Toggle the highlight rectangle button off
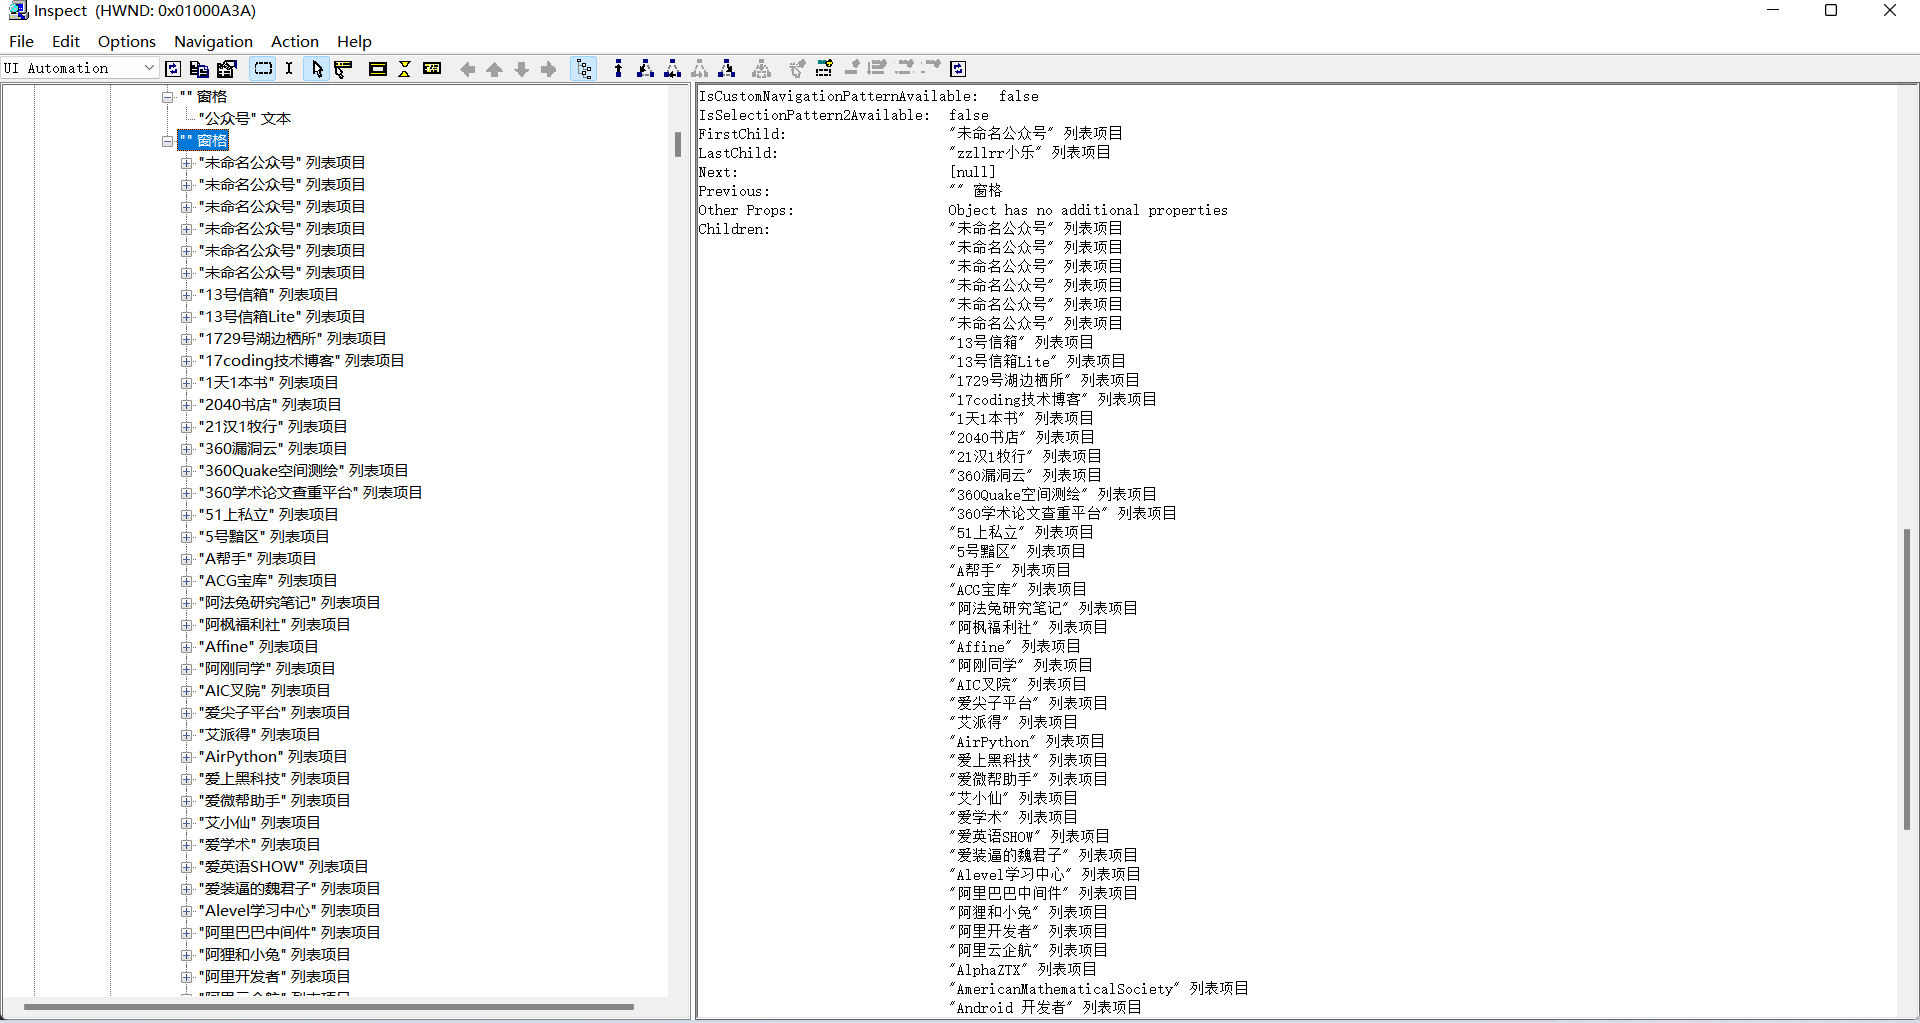The image size is (1920, 1023). coord(263,68)
